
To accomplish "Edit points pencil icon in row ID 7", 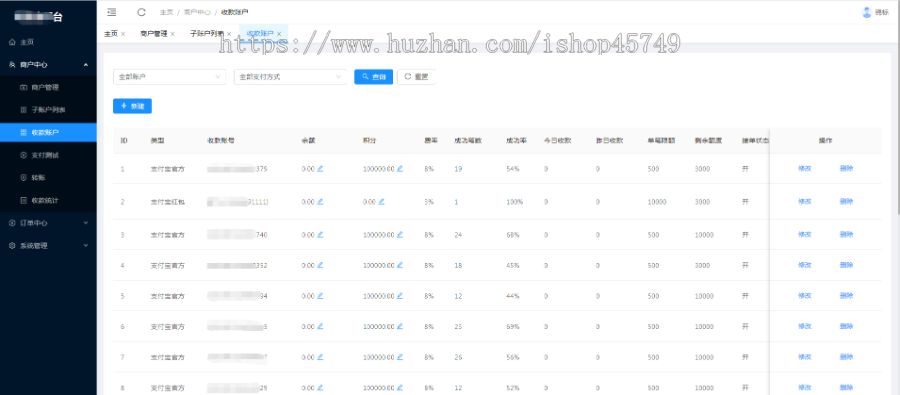I will [400, 357].
